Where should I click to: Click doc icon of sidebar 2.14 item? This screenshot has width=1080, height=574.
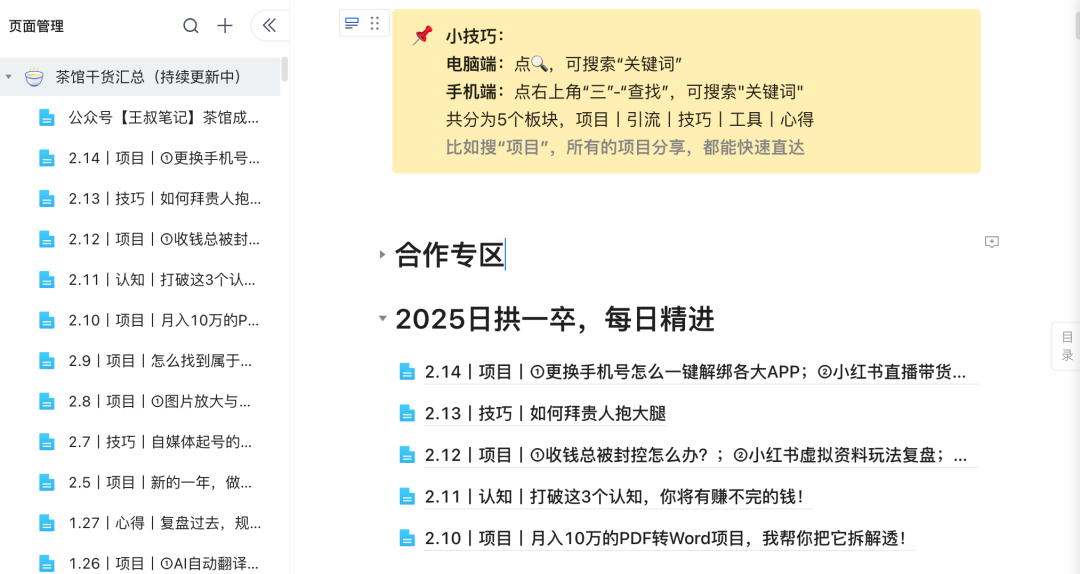pyautogui.click(x=47, y=158)
